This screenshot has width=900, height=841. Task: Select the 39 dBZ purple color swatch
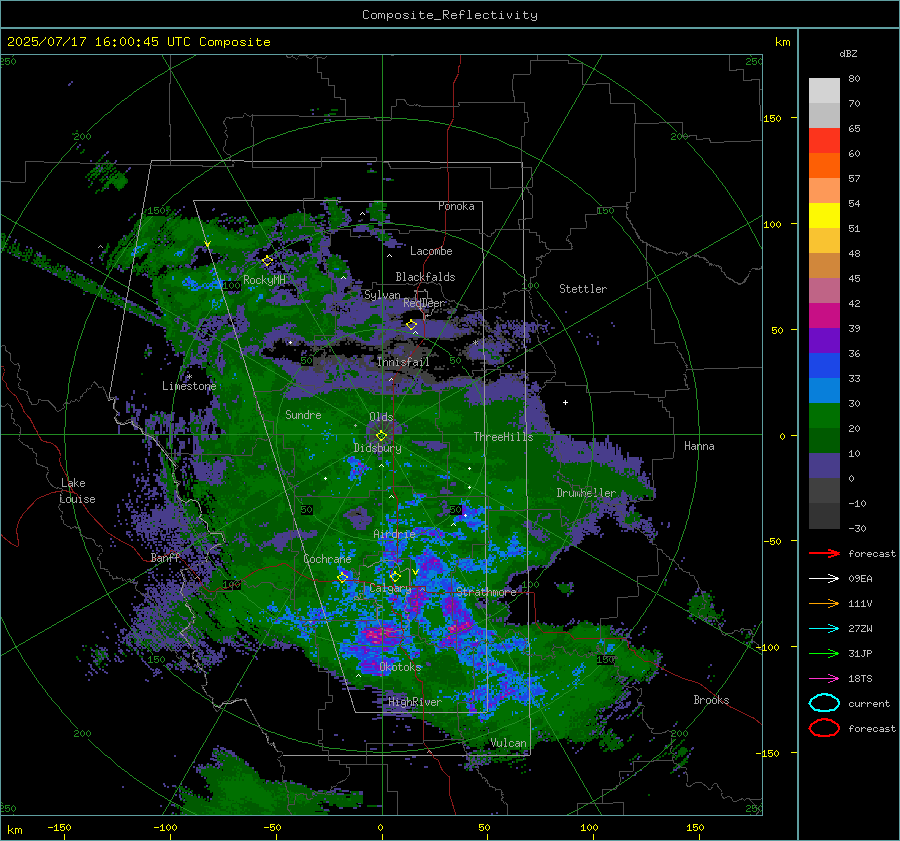pyautogui.click(x=824, y=340)
